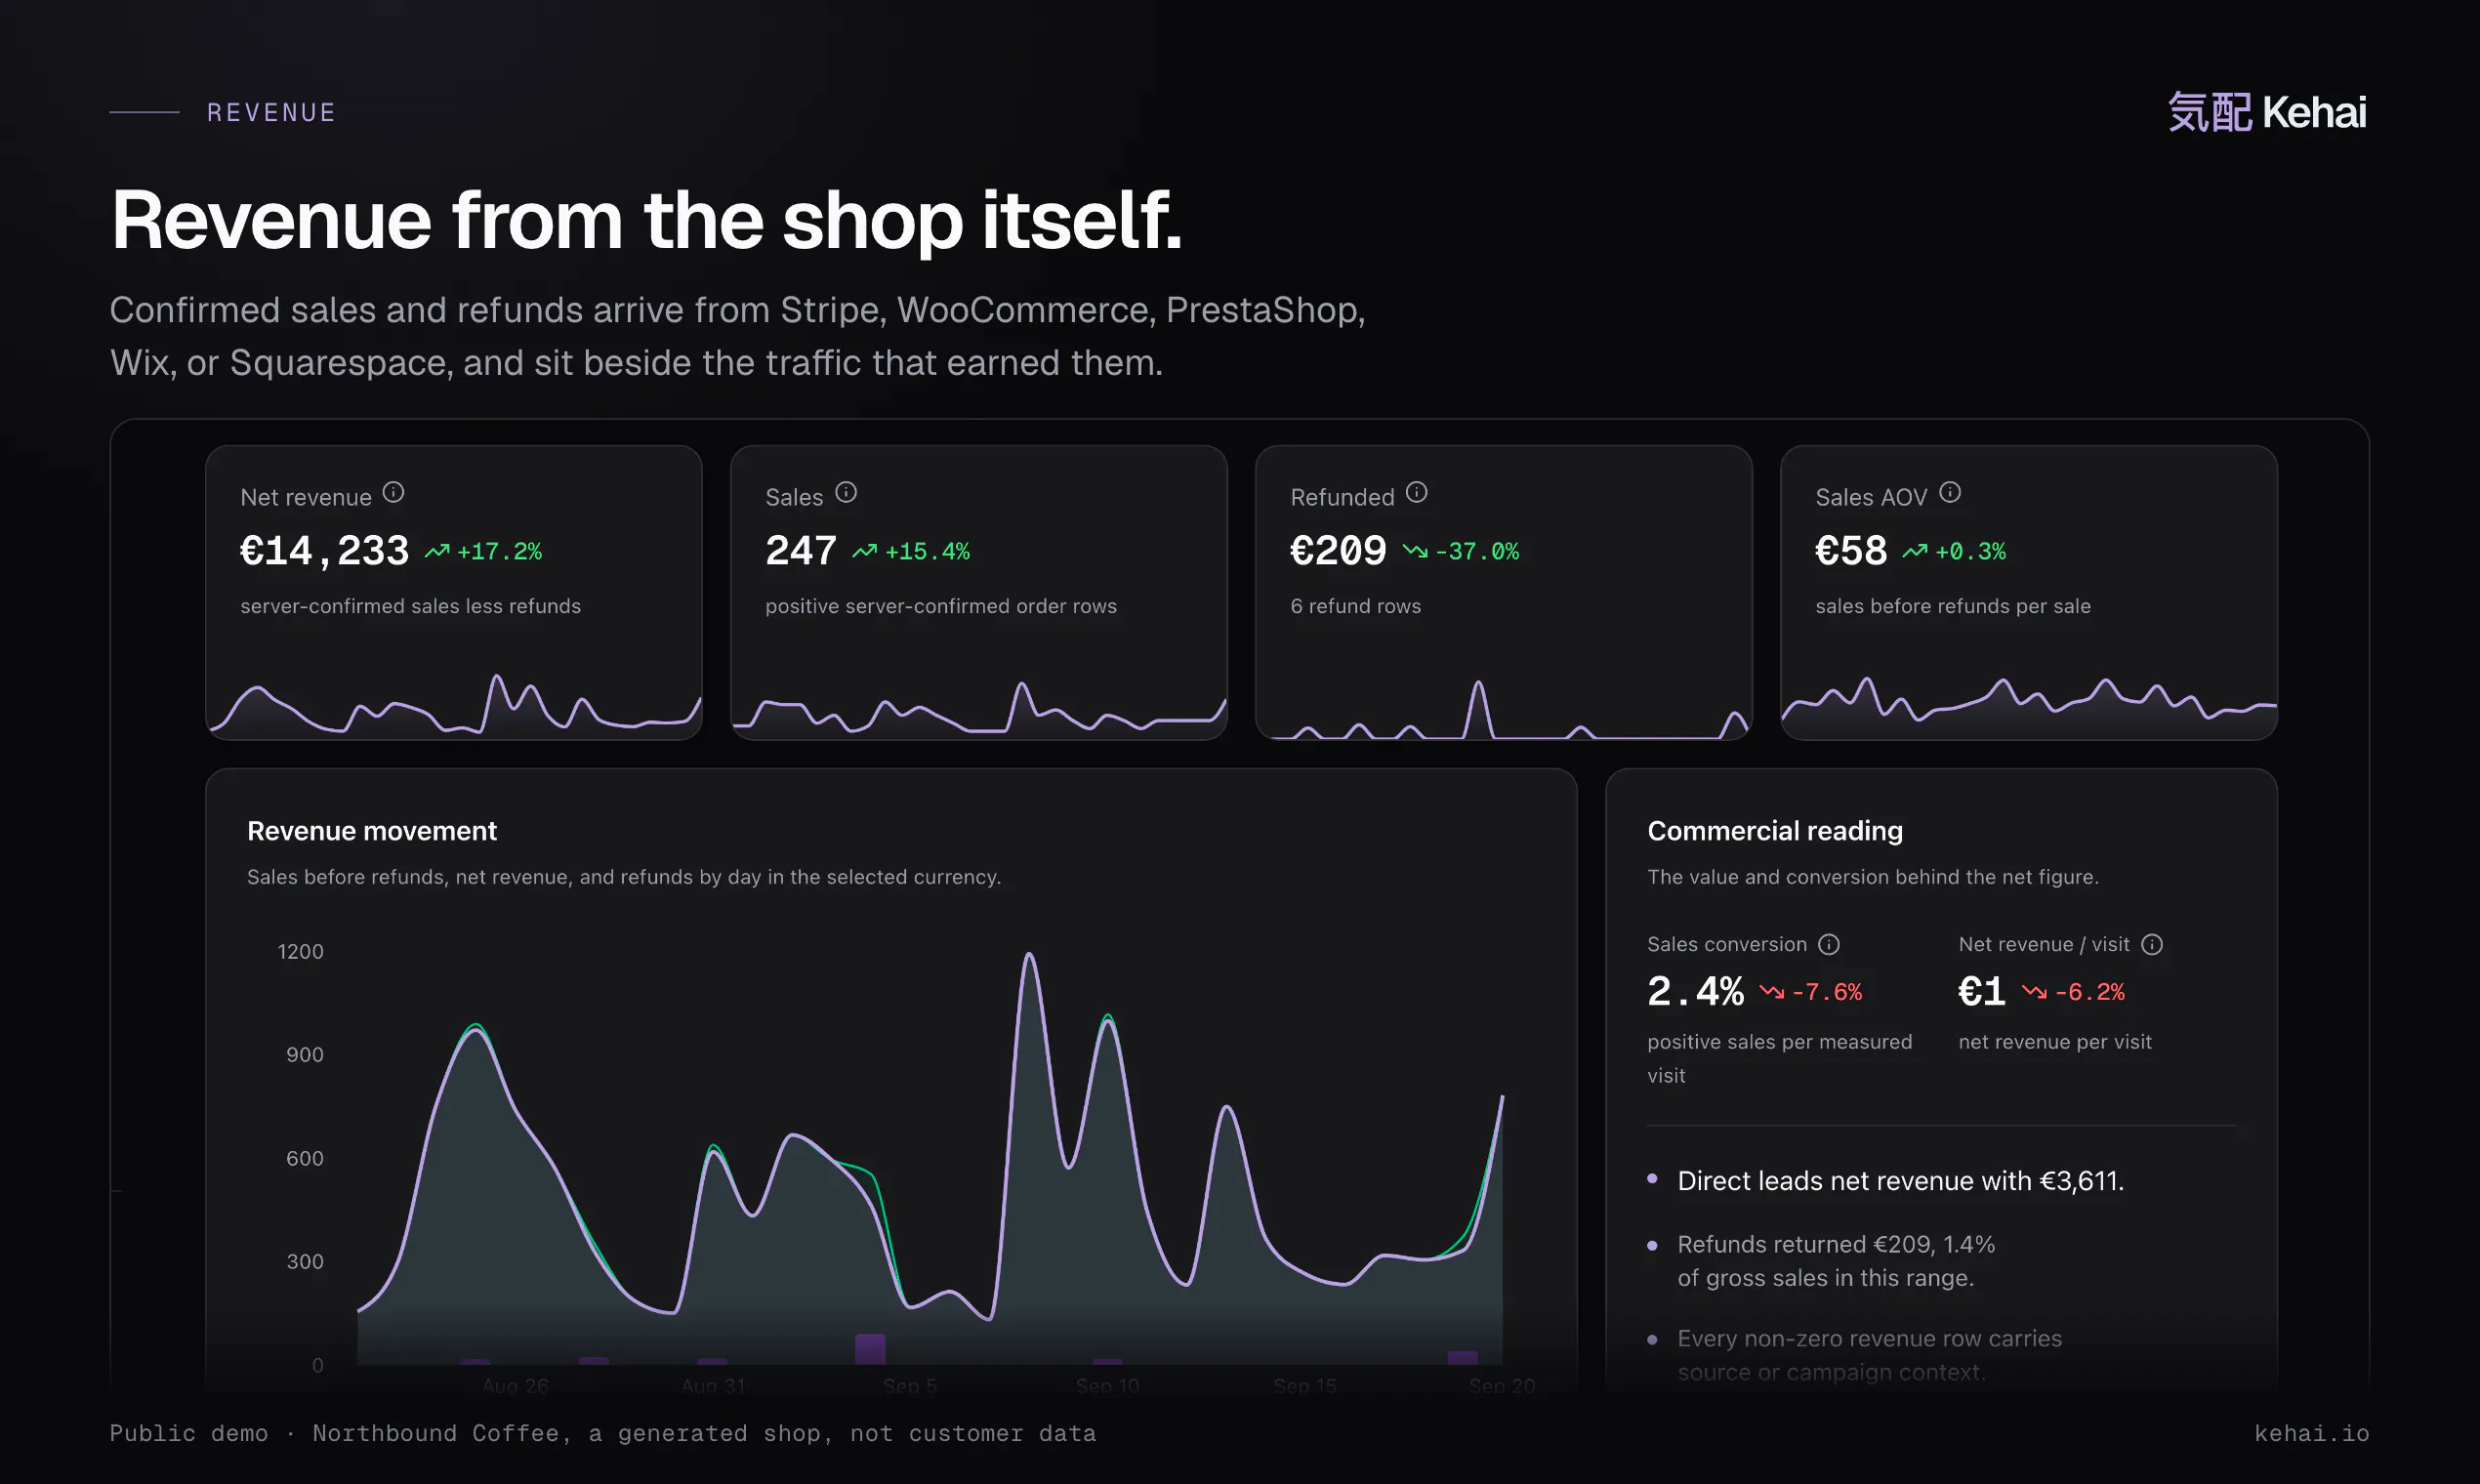
Task: Click the Kehai logo
Action: coord(2266,112)
